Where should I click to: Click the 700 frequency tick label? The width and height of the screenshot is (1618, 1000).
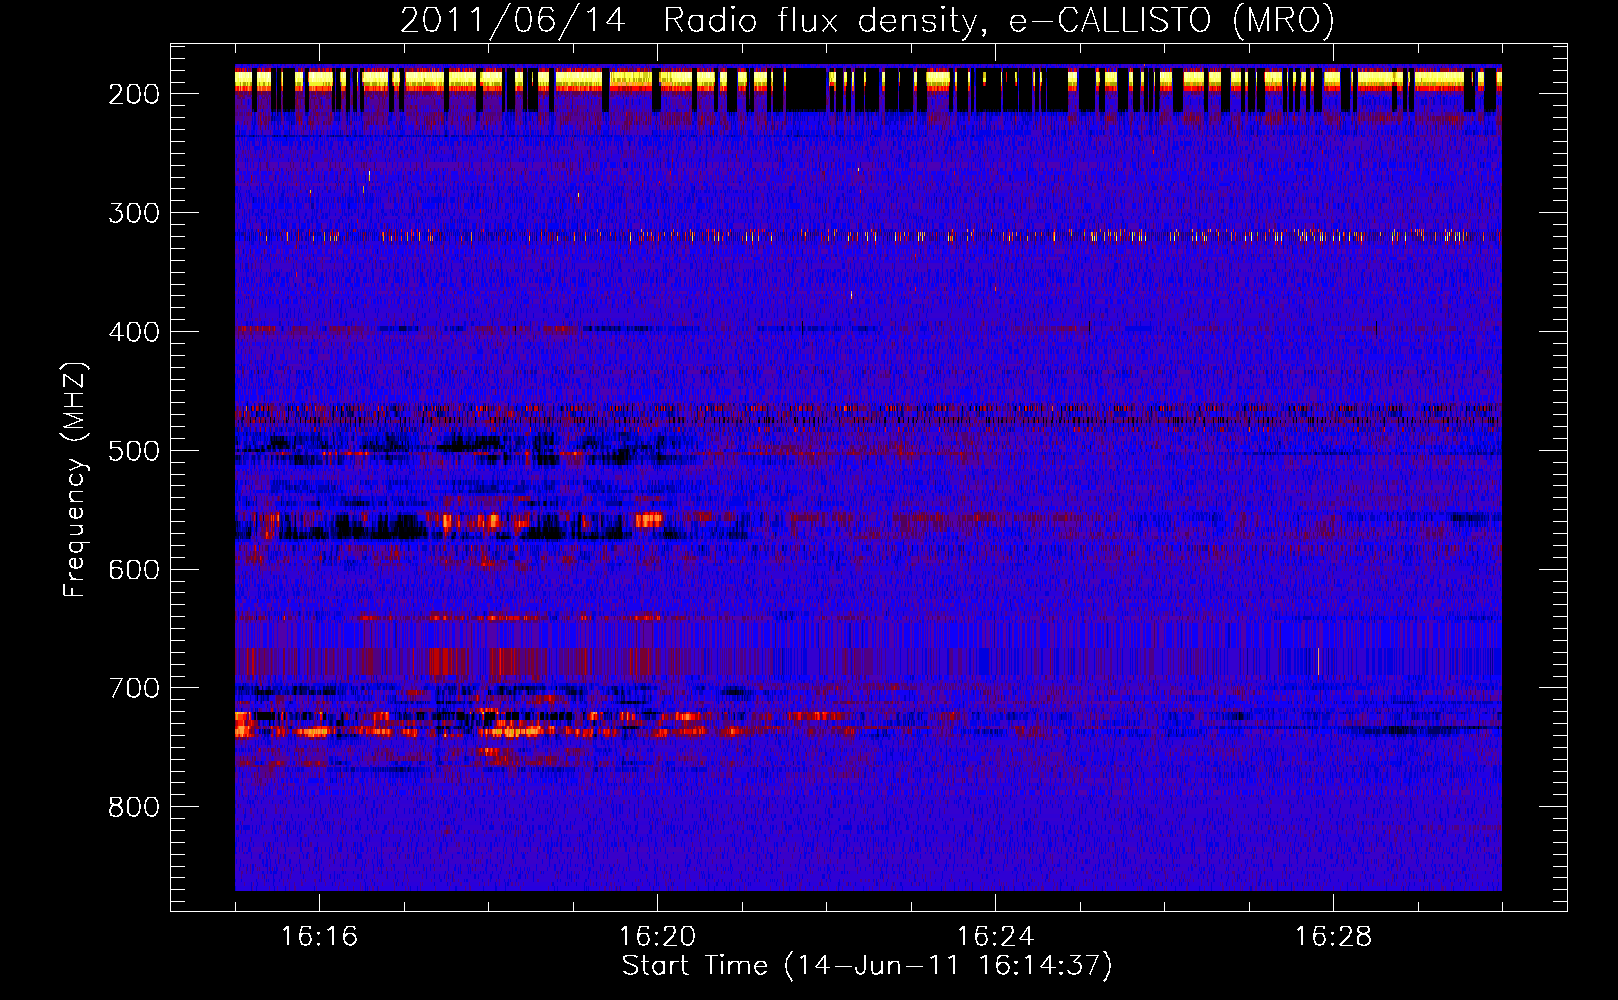coord(134,689)
